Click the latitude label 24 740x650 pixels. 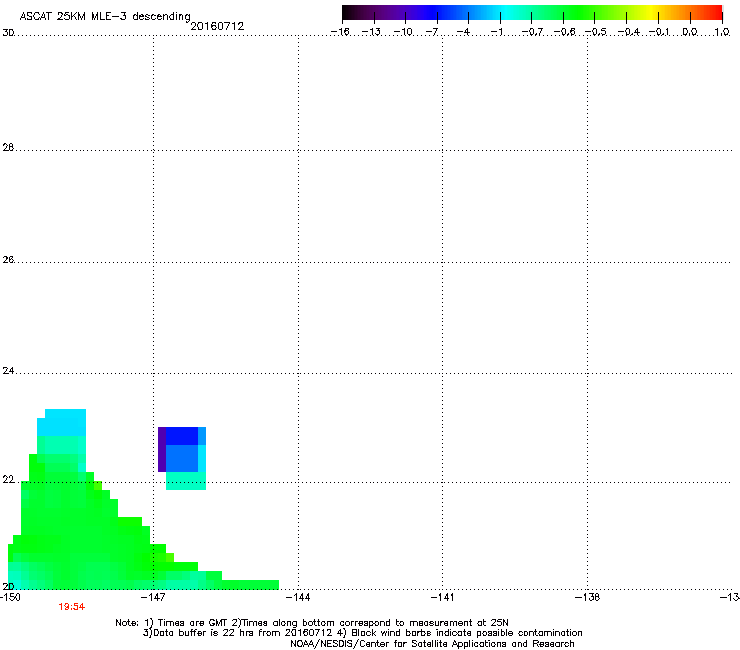[x=8, y=371]
